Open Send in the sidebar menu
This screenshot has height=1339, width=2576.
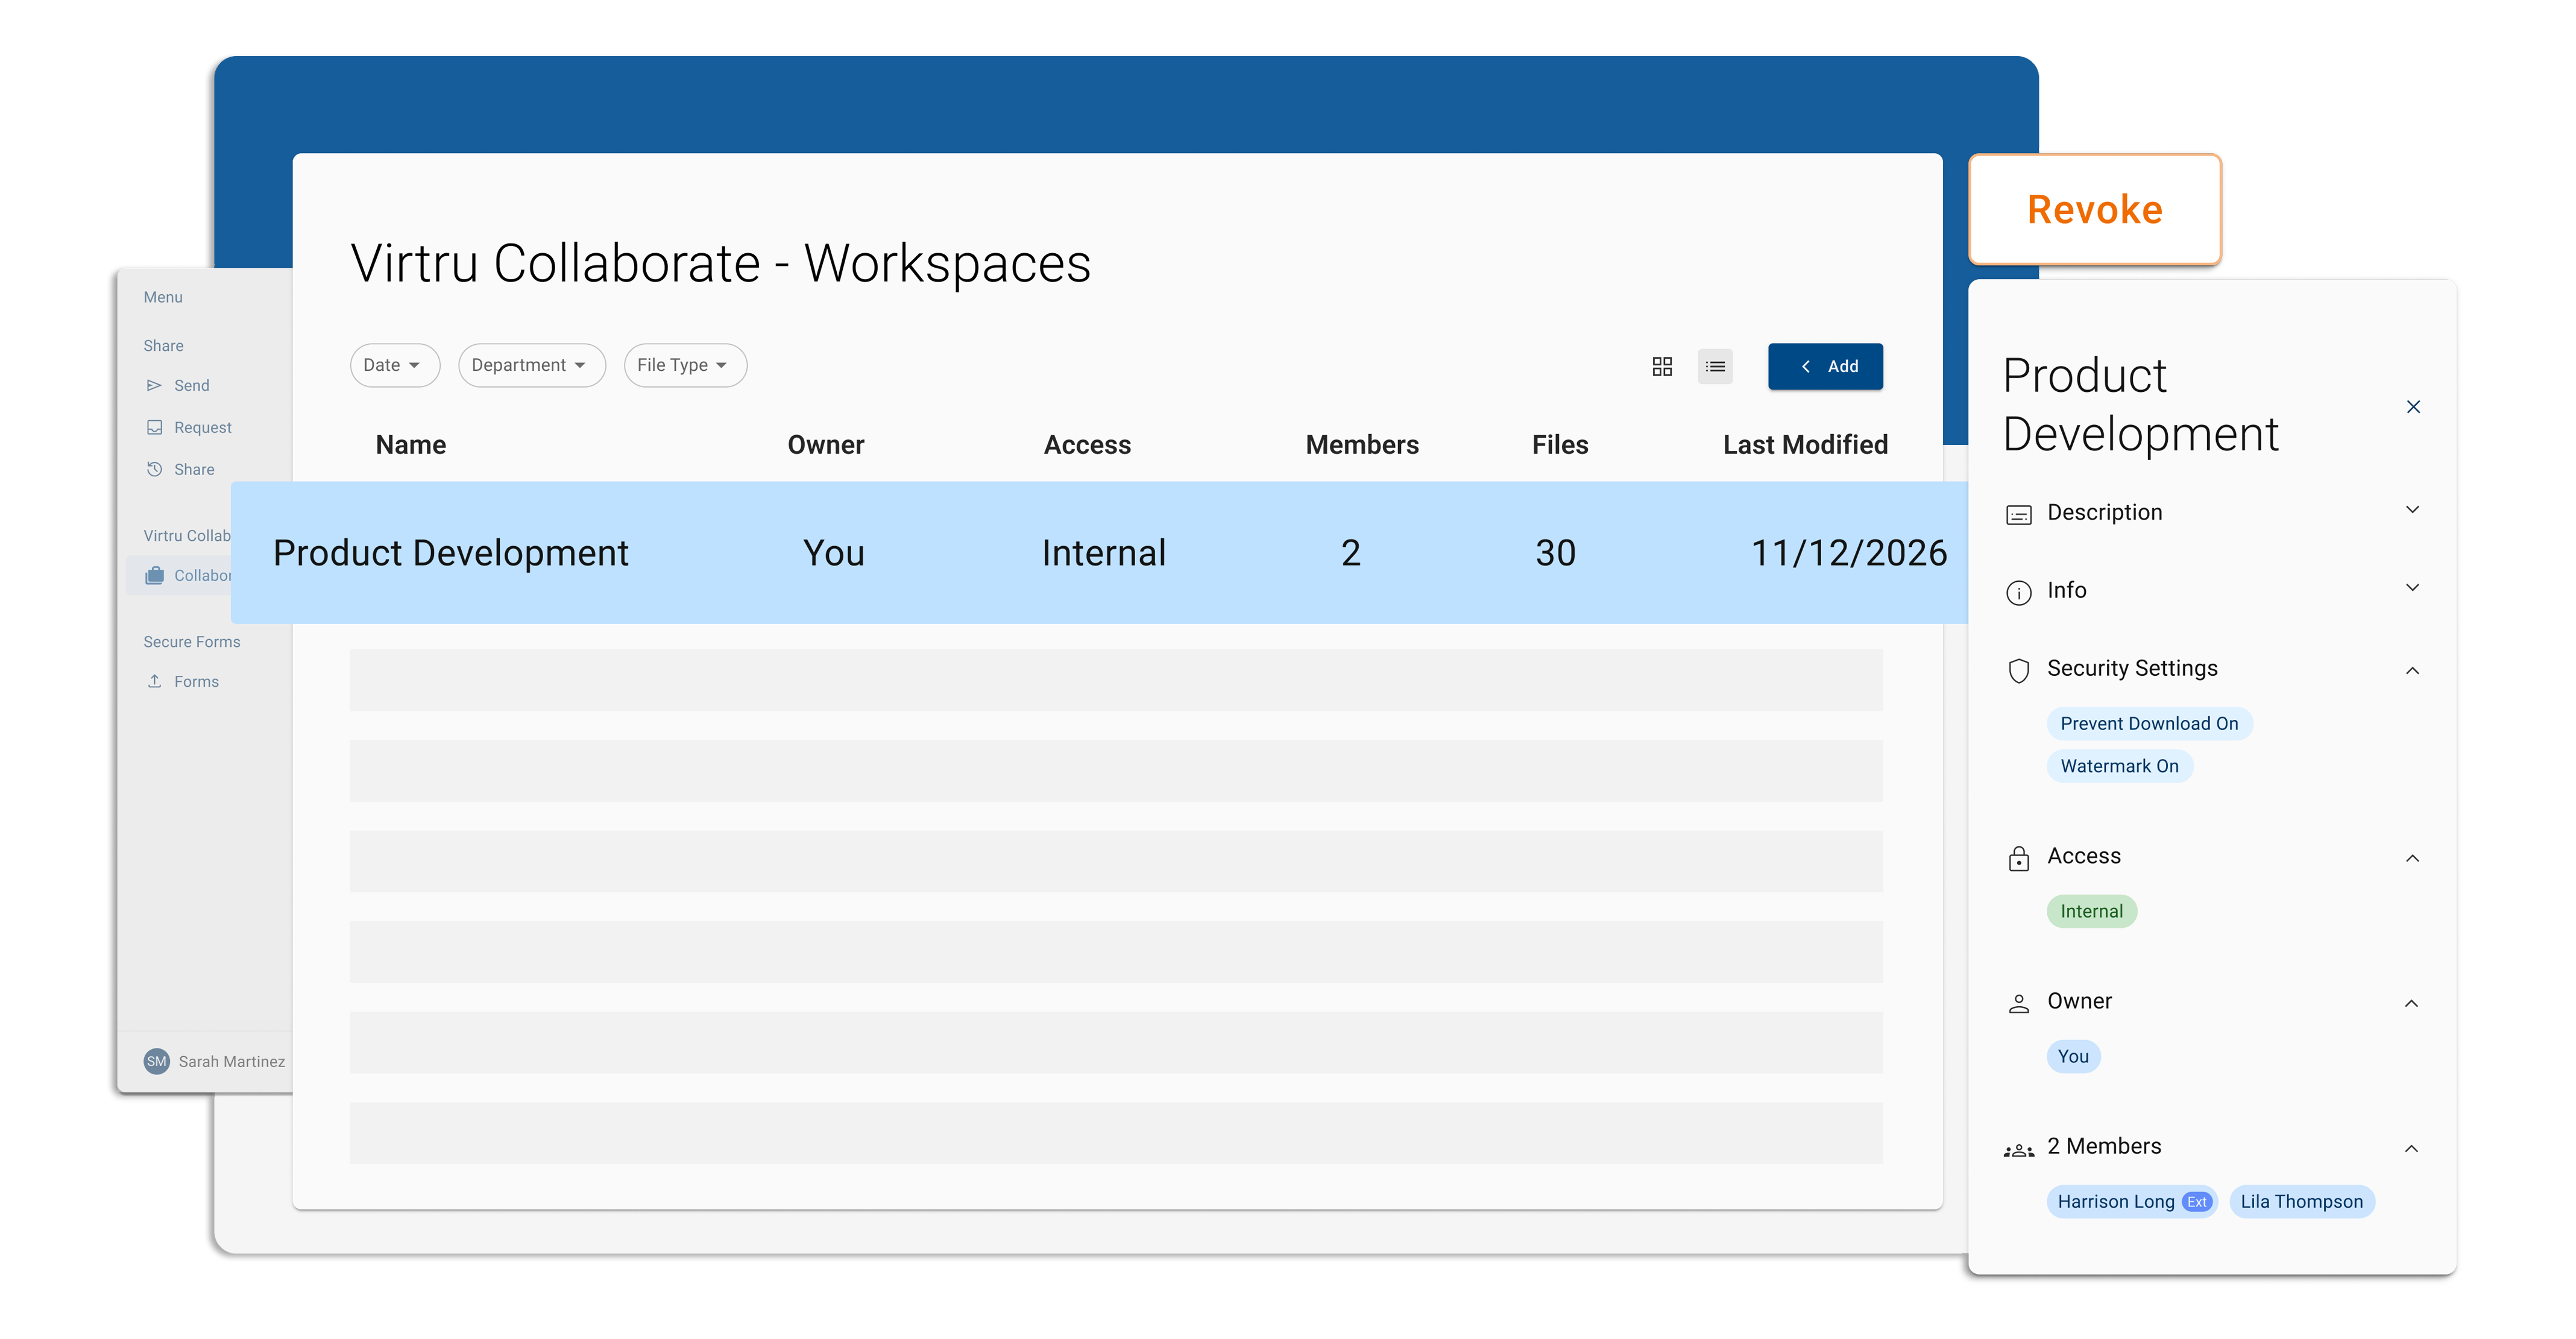[x=192, y=385]
